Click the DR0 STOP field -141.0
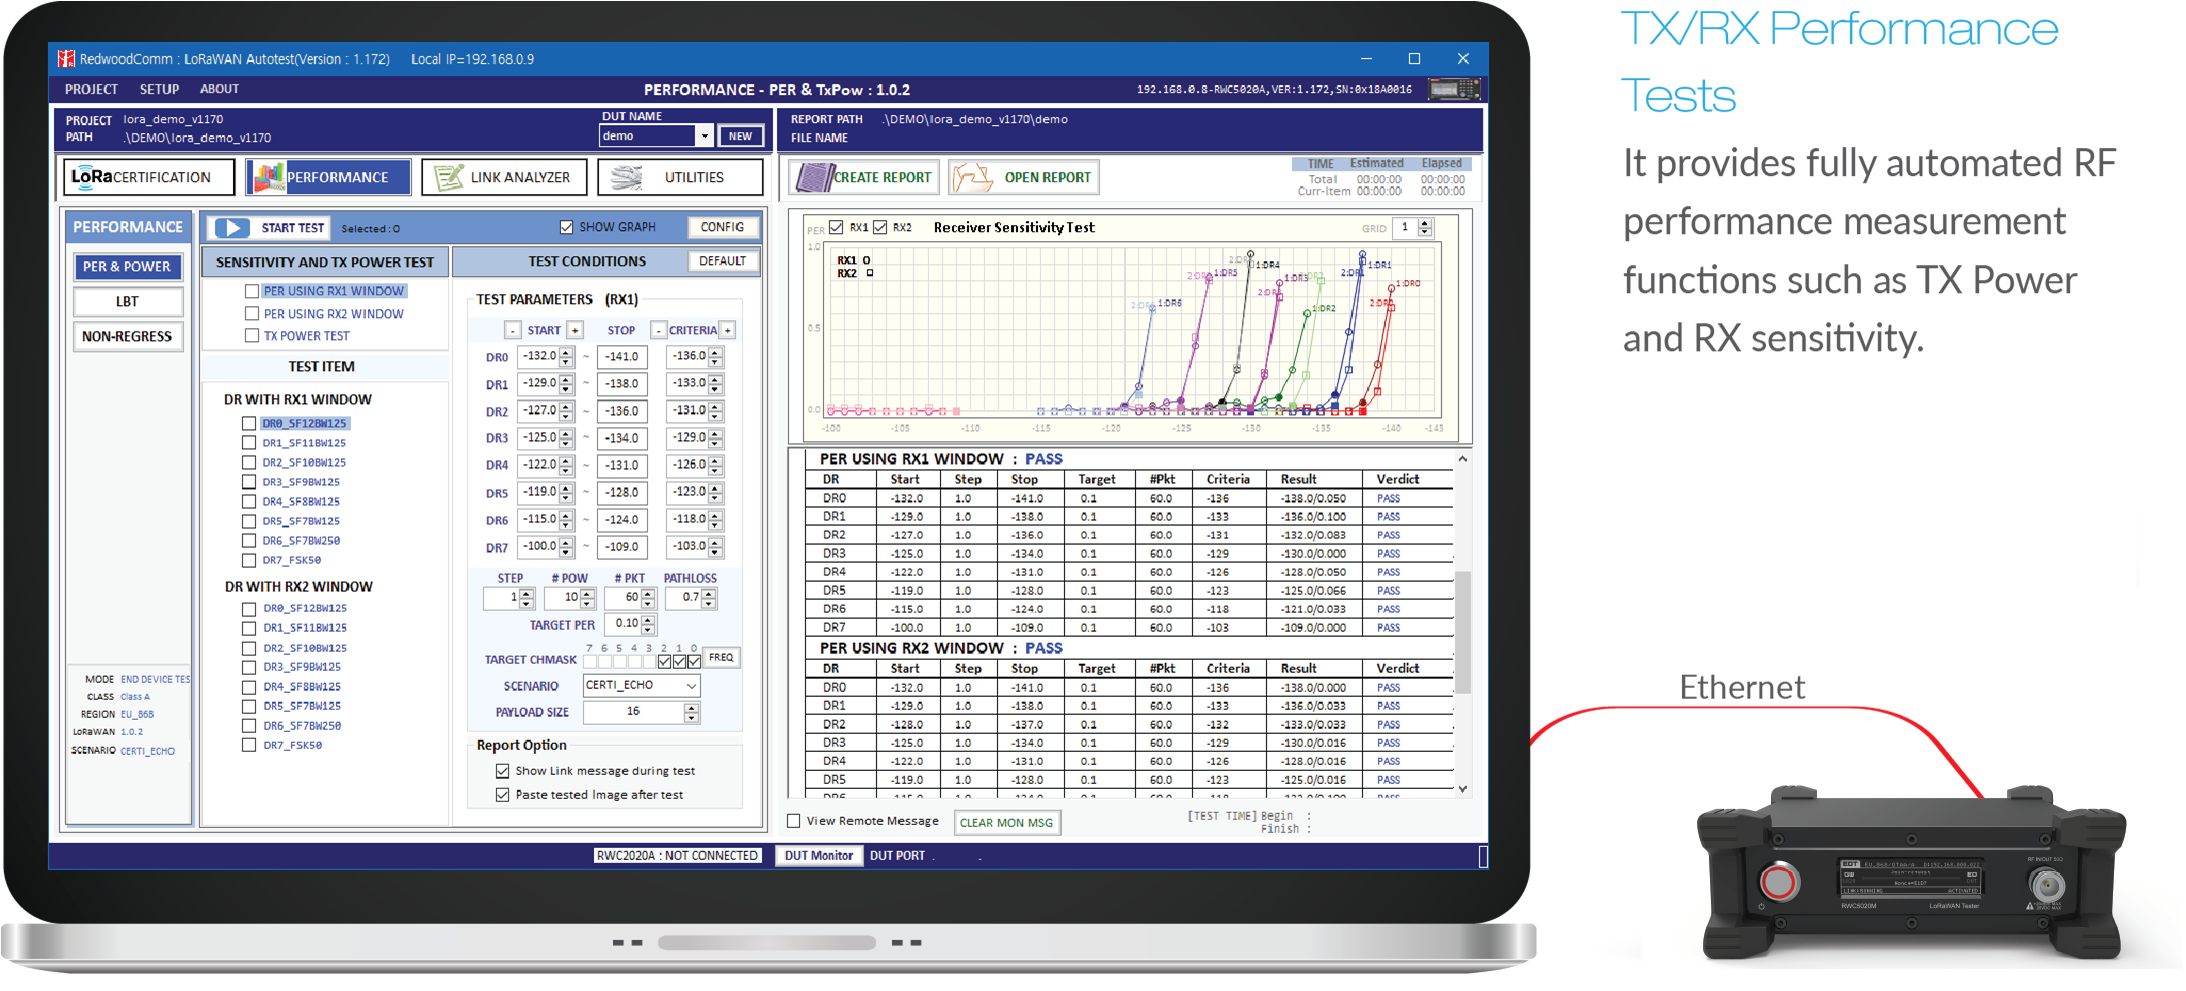This screenshot has height=991, width=2186. (622, 357)
